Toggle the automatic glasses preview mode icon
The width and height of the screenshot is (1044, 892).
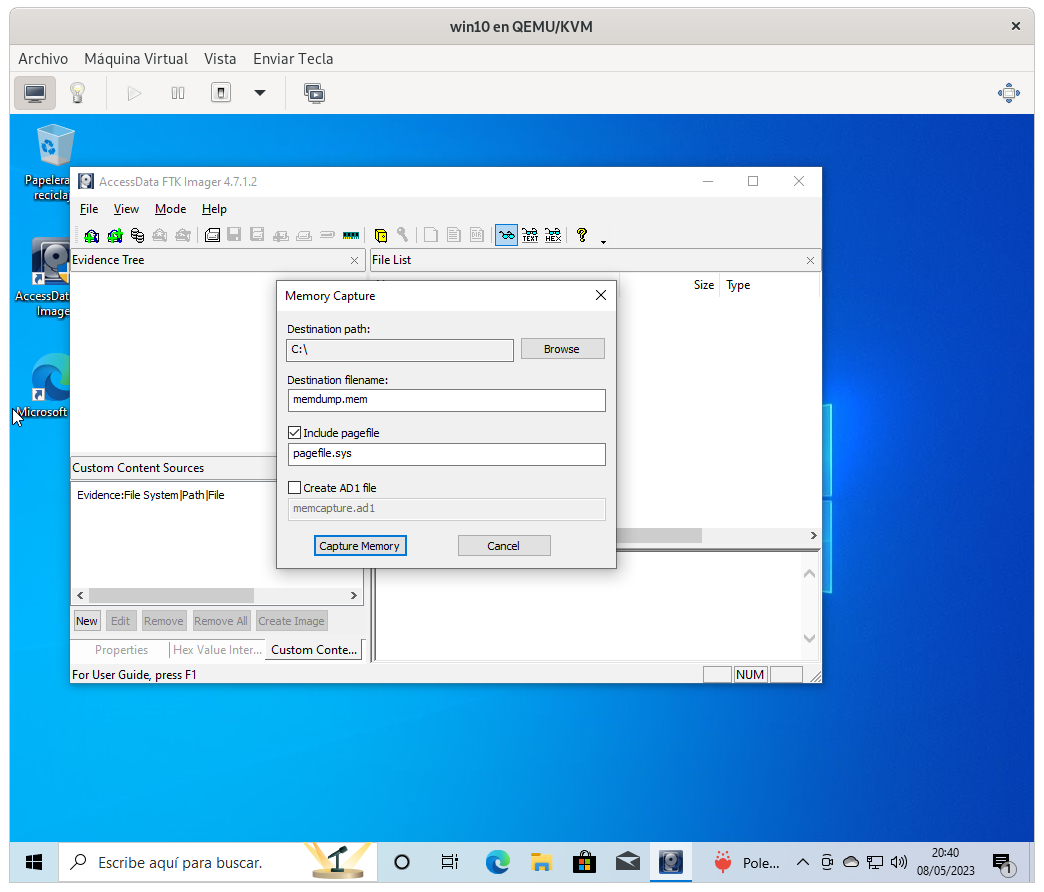click(507, 236)
